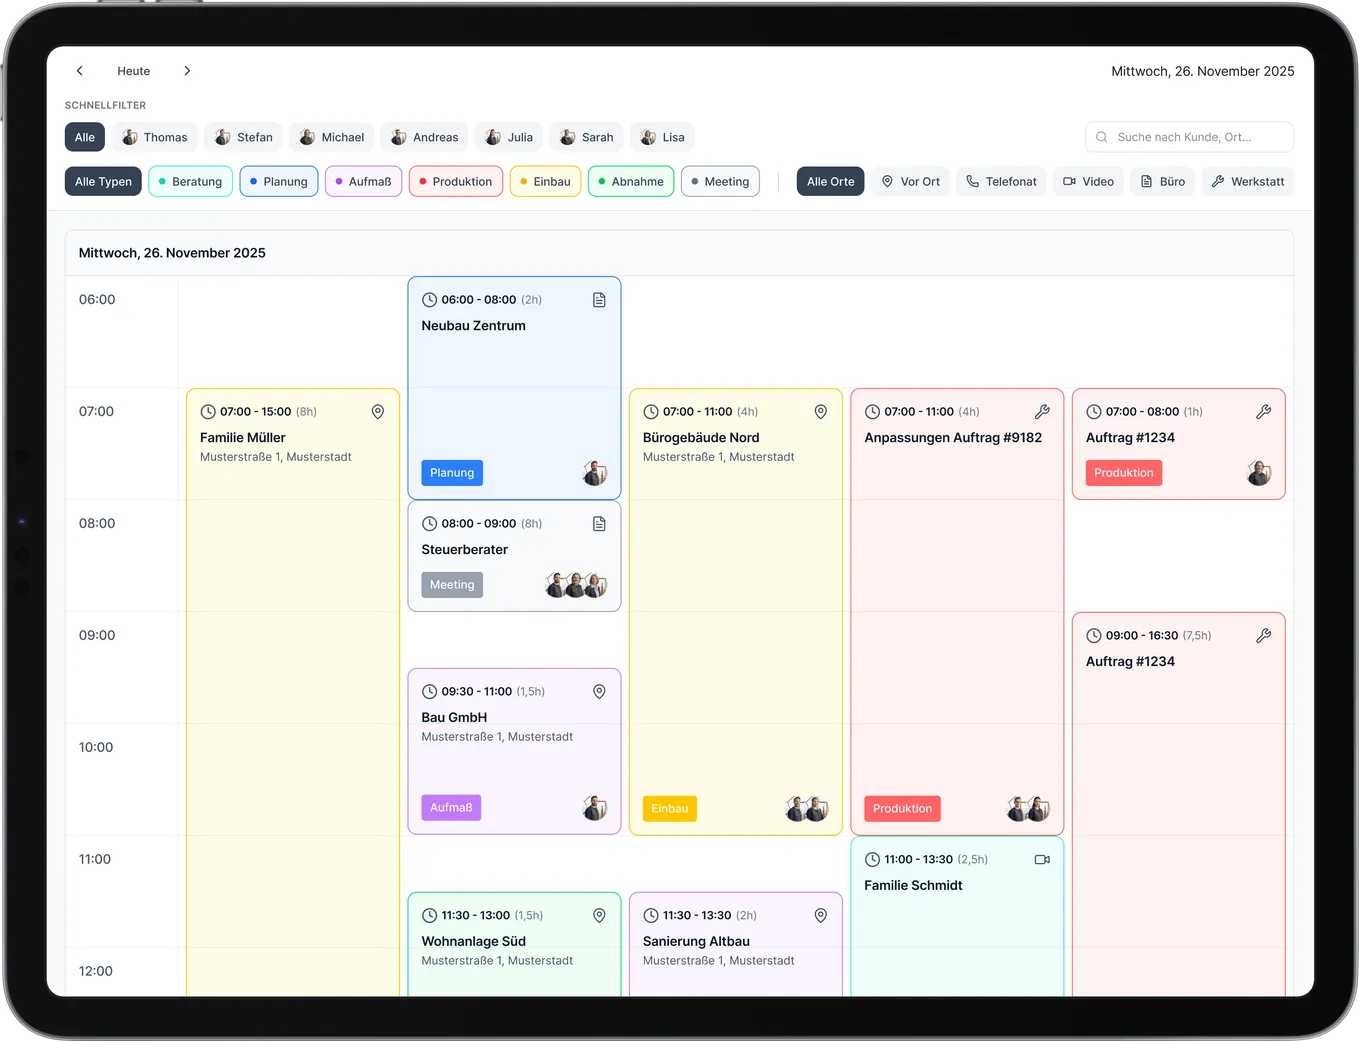Click the next day chevron arrow

187,71
